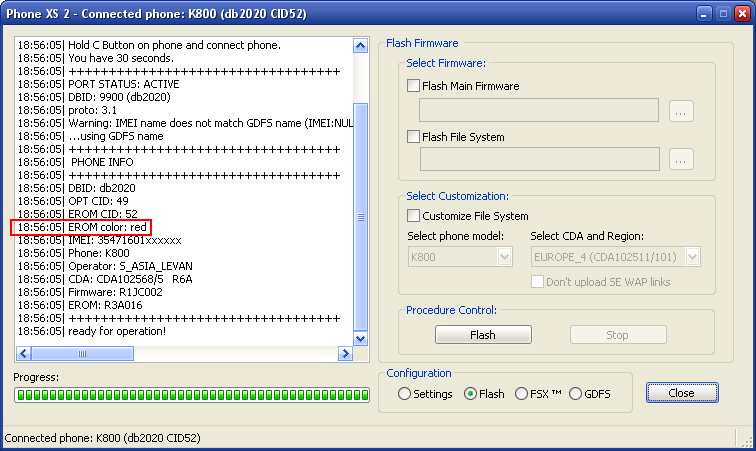Viewport: 756px width, 451px height.
Task: Click the log's scroll up arrow
Action: point(361,46)
